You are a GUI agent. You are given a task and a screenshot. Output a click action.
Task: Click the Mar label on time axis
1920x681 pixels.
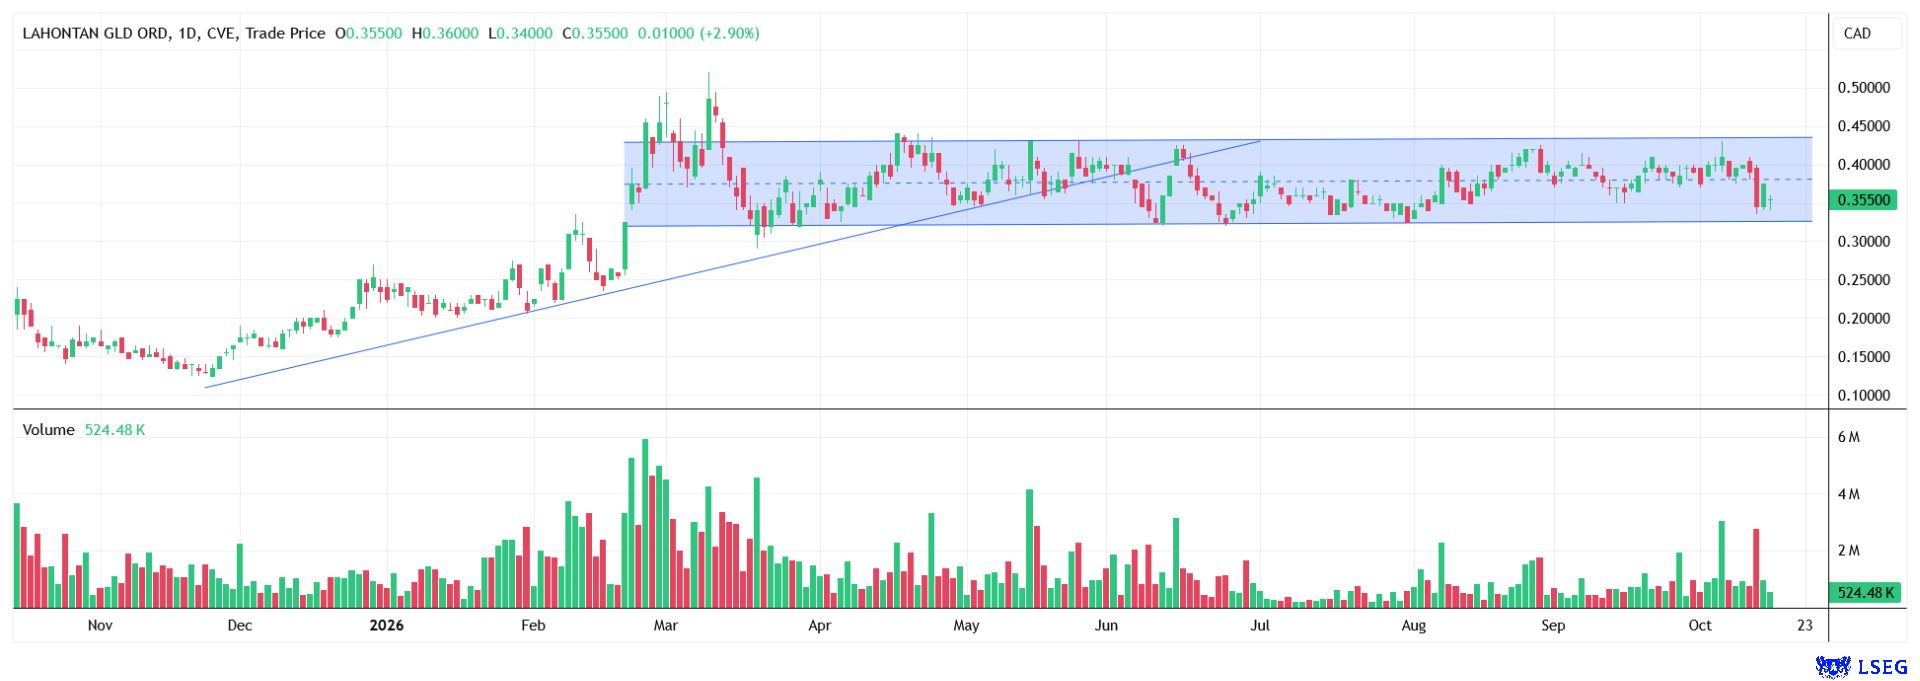coord(665,626)
